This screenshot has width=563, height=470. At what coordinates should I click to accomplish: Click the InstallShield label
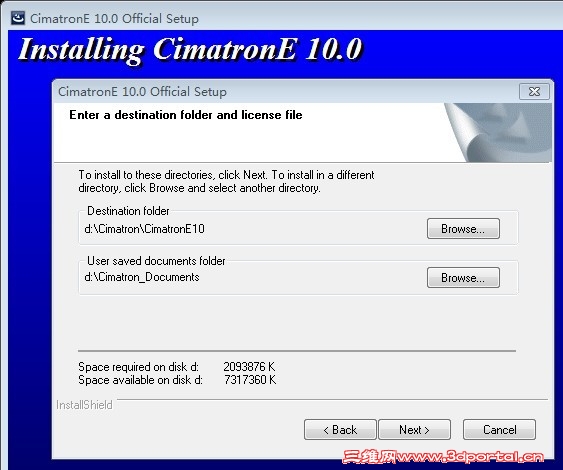point(84,405)
